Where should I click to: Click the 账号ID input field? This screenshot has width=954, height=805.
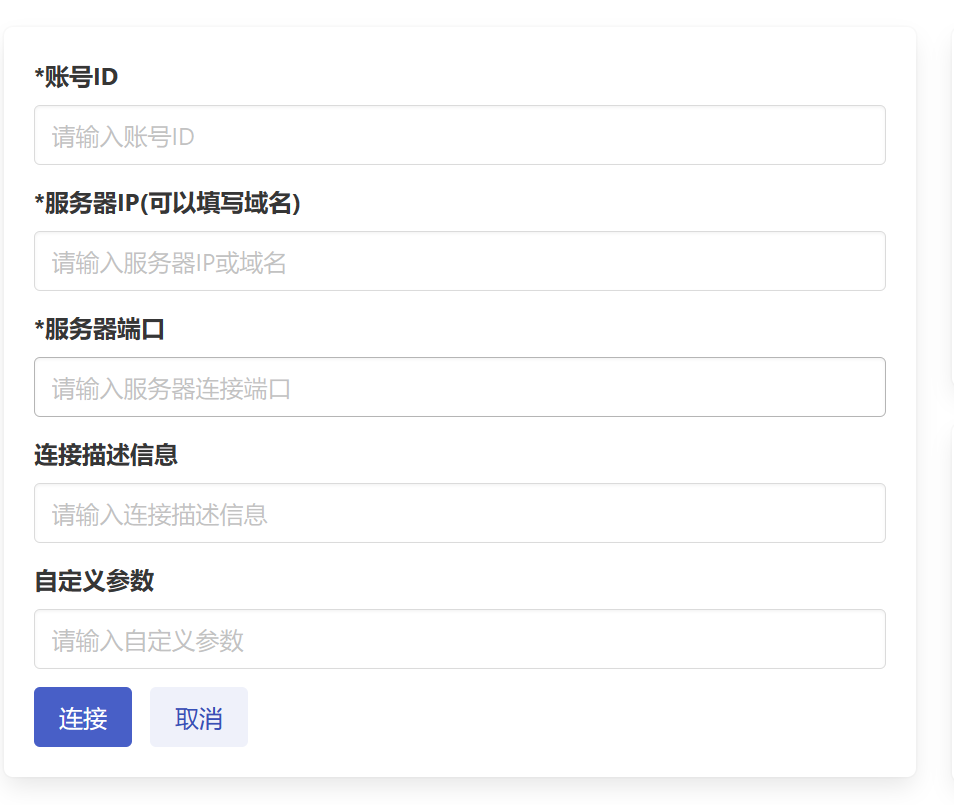[x=459, y=135]
